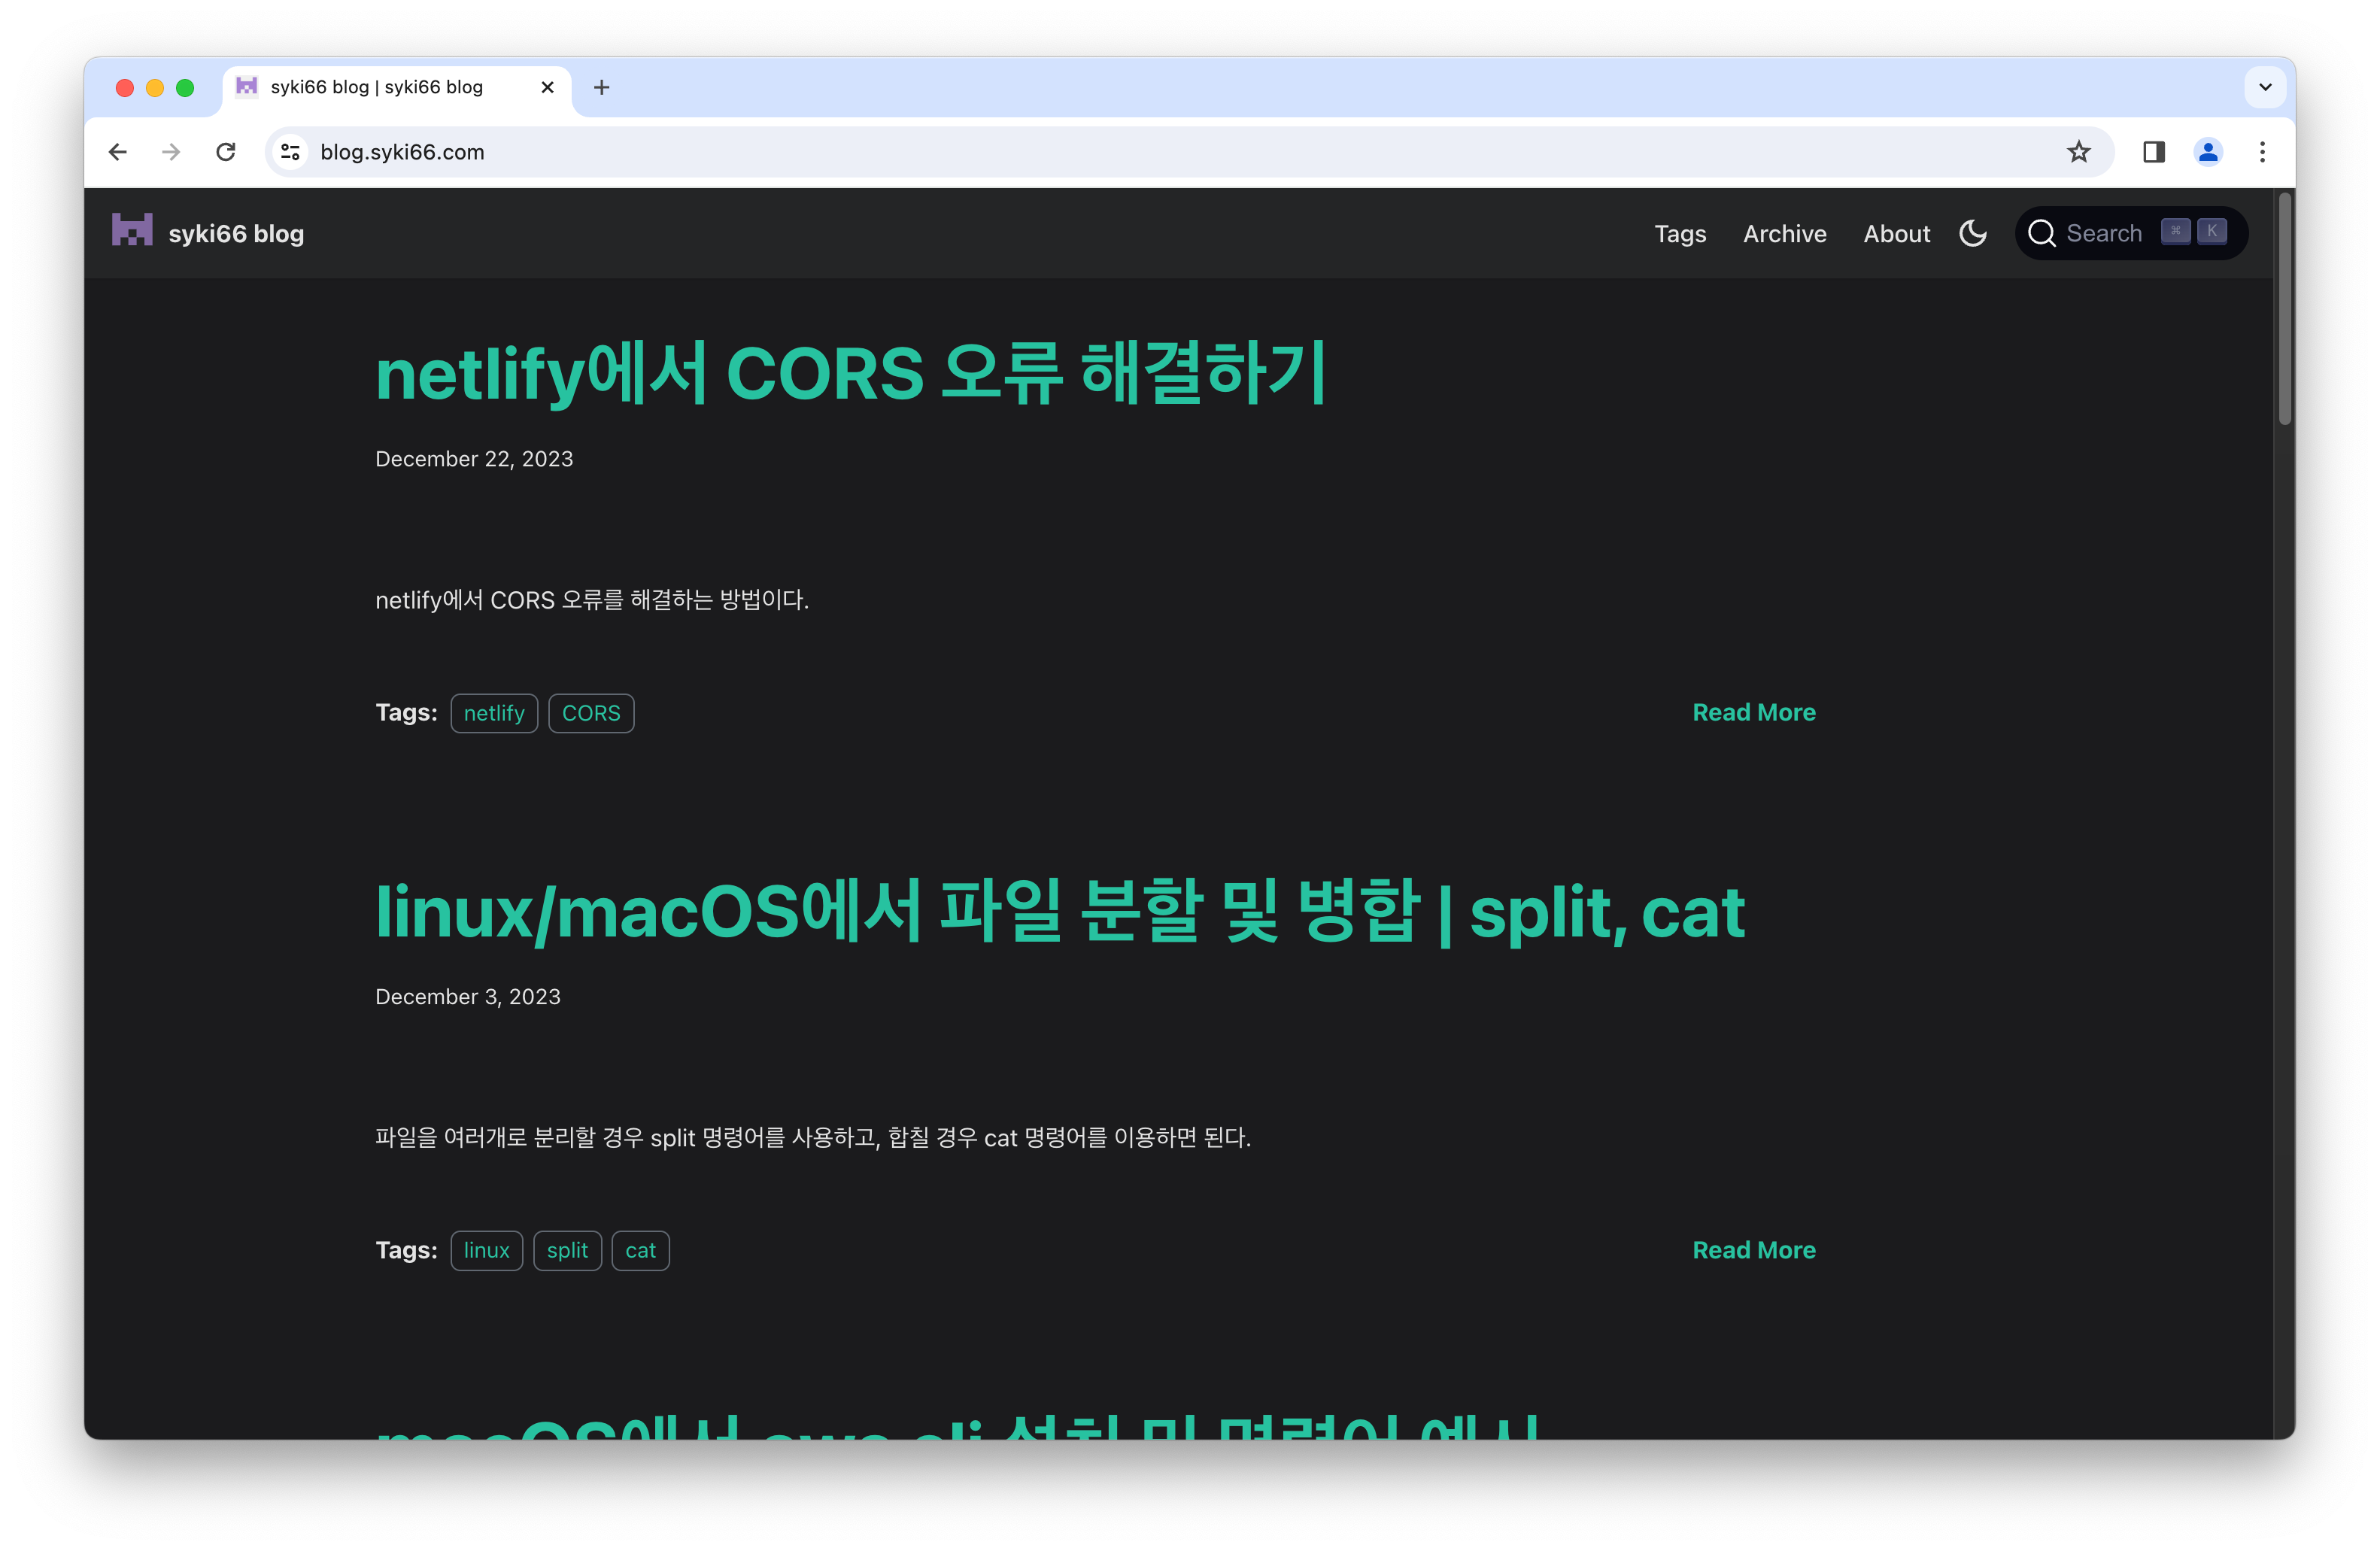The height and width of the screenshot is (1551, 2380).
Task: View site information icon in address bar
Action: pyautogui.click(x=291, y=152)
